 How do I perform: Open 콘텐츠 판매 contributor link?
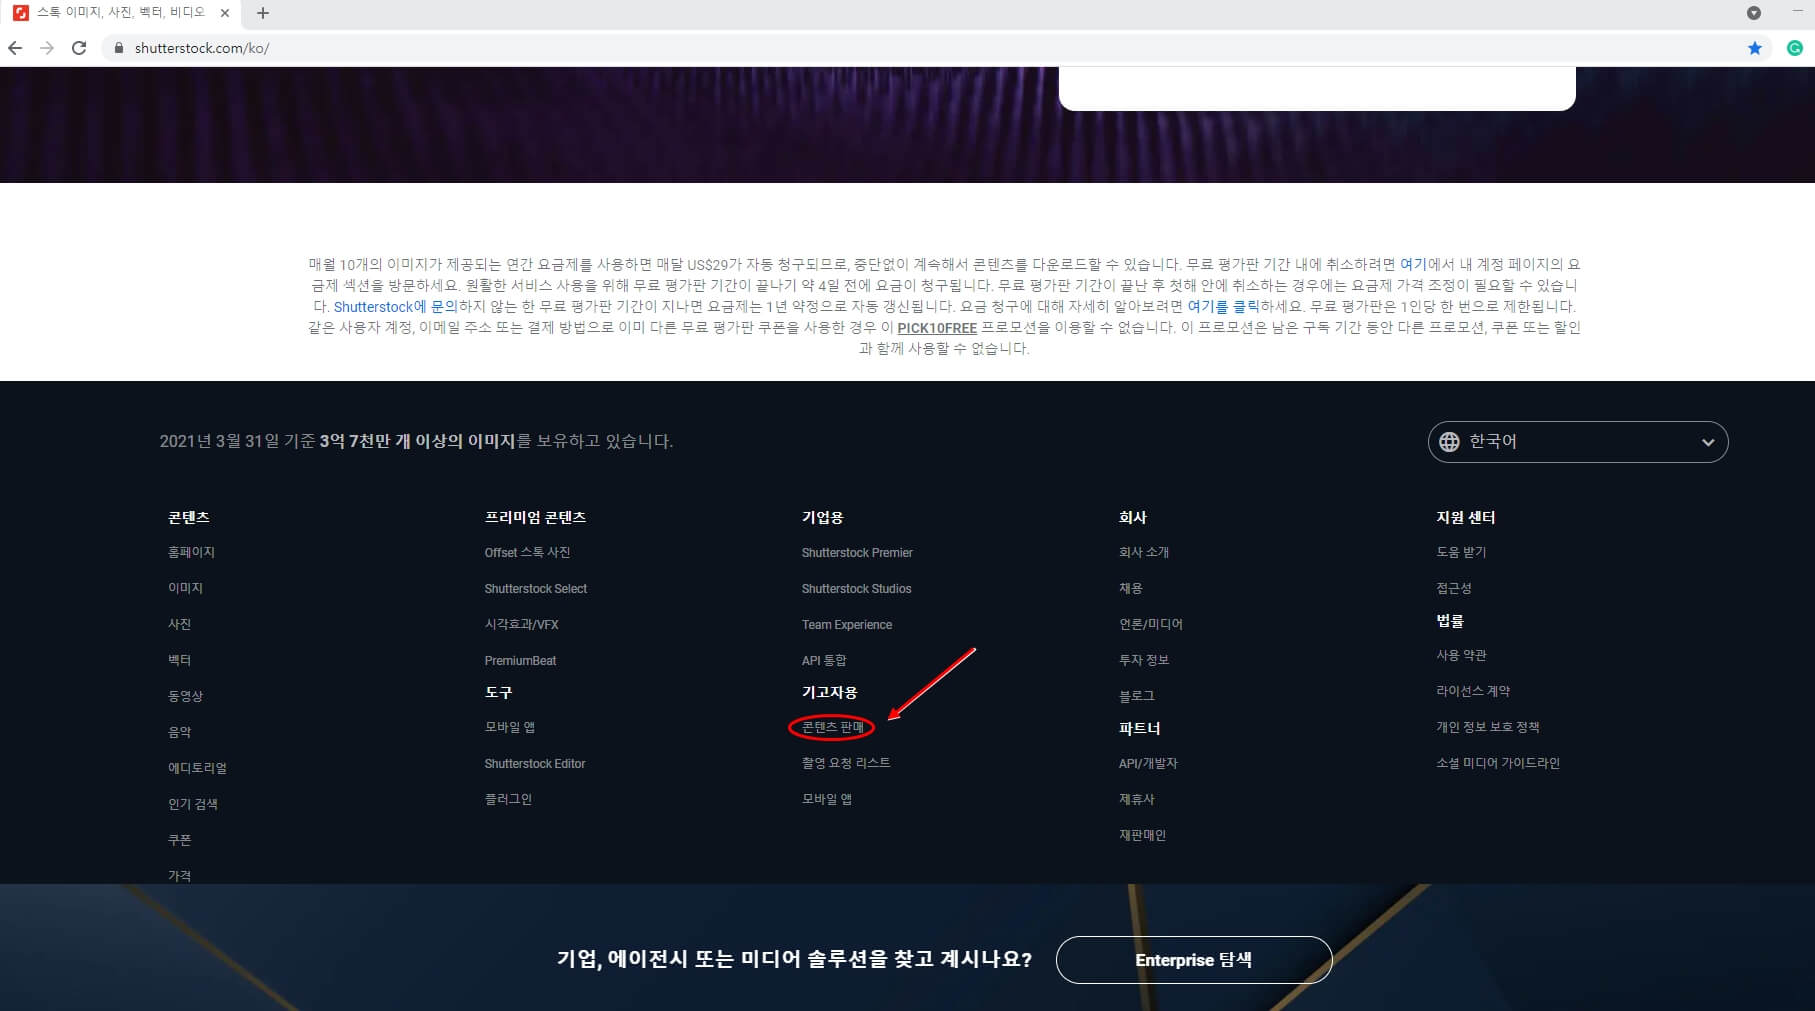click(832, 727)
